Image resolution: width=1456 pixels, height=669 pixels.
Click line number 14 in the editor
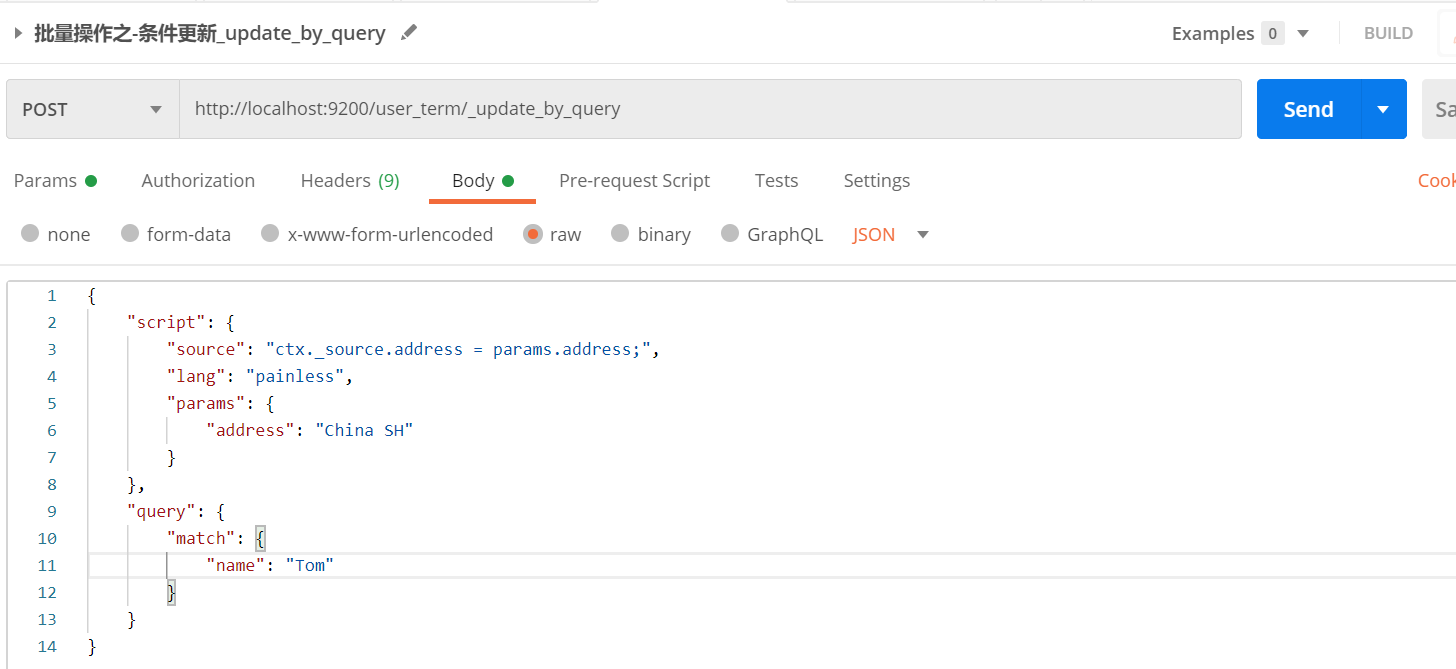click(47, 647)
